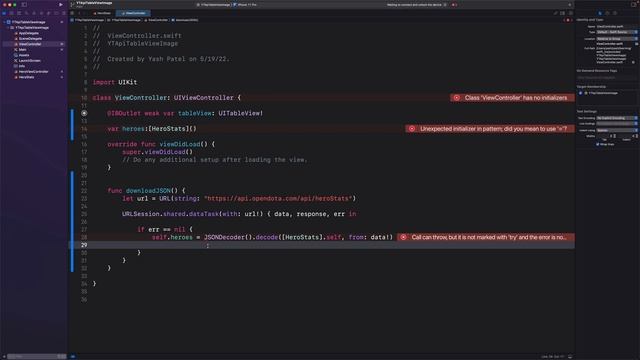The image size is (640, 360).
Task: Click downloadJSON() item in jump bar
Action: pos(185,20)
